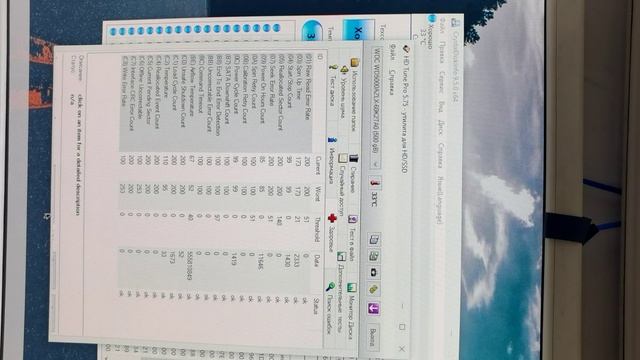Click the Хорошо health status box in CrystalDiskInfo
Image resolution: width=640 pixels, height=360 pixels.
coord(358,30)
